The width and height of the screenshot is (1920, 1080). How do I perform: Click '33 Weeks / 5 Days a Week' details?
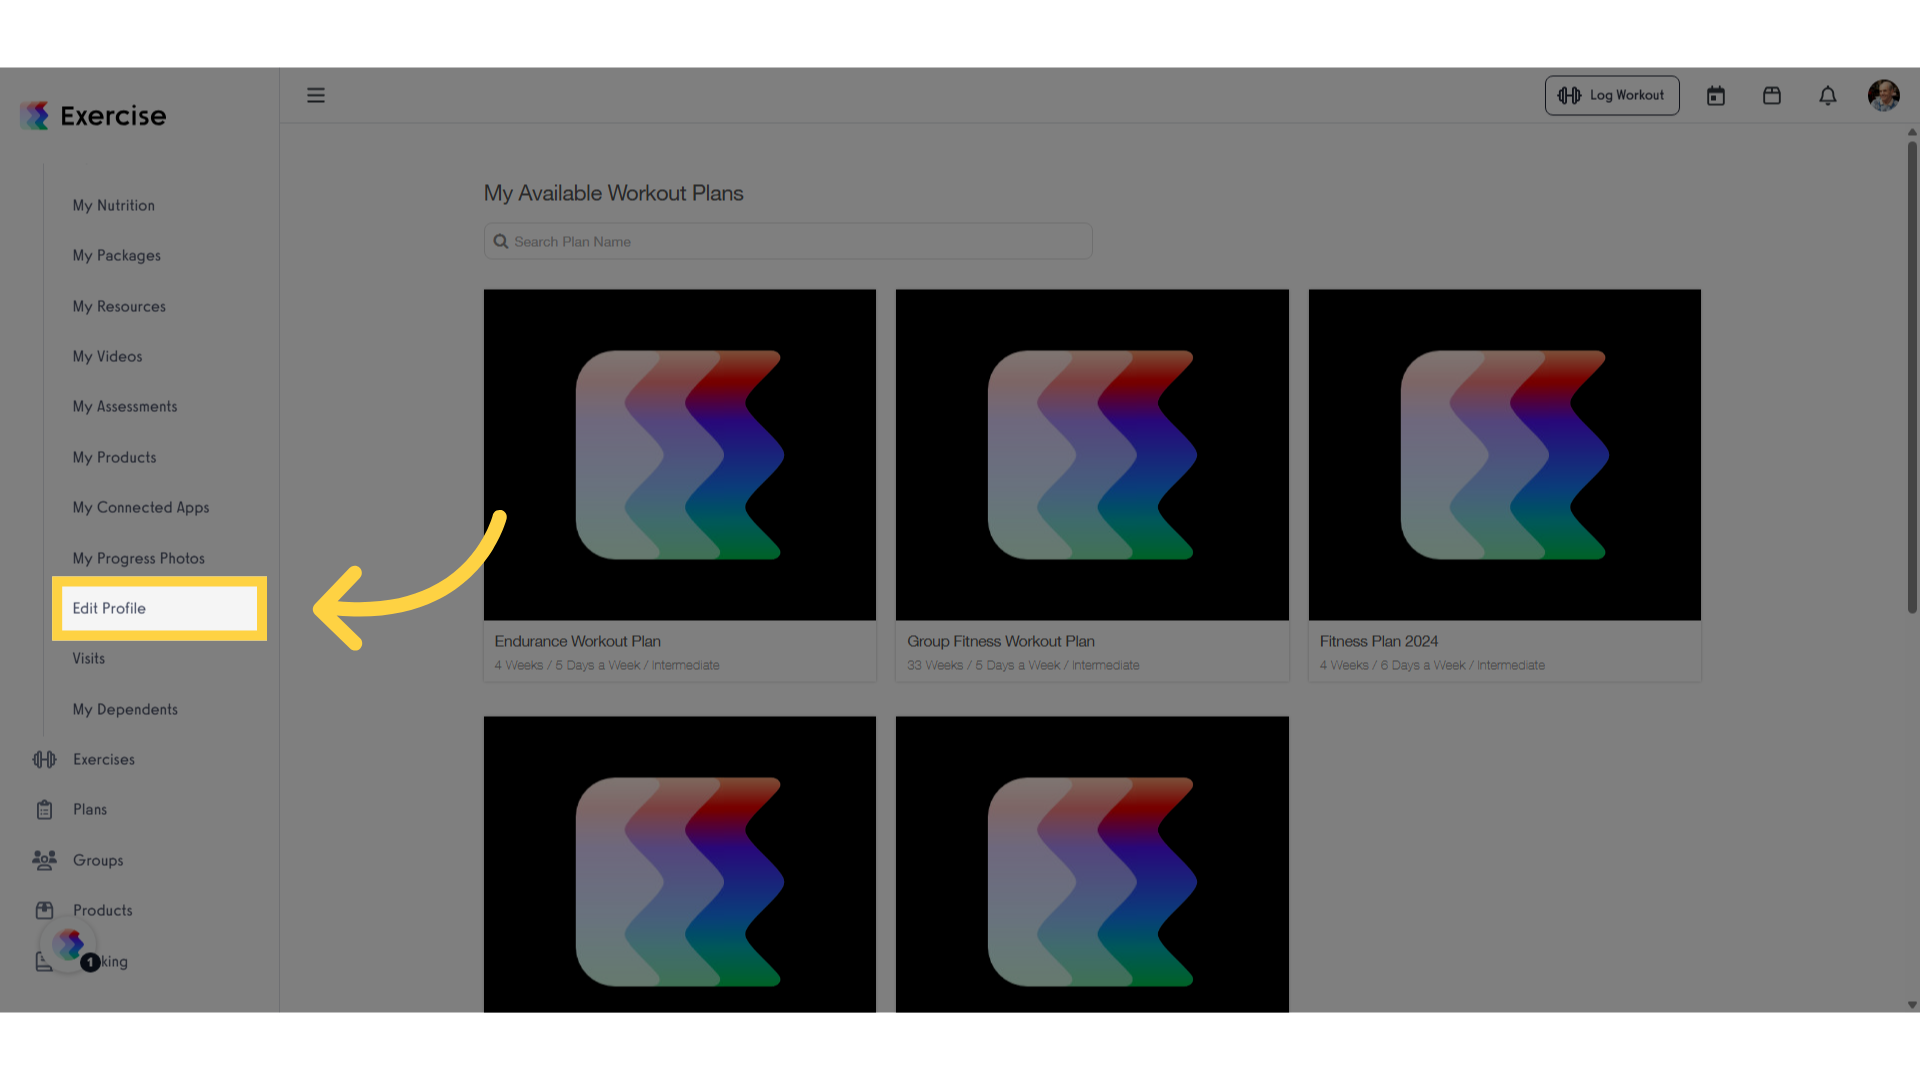(1023, 666)
